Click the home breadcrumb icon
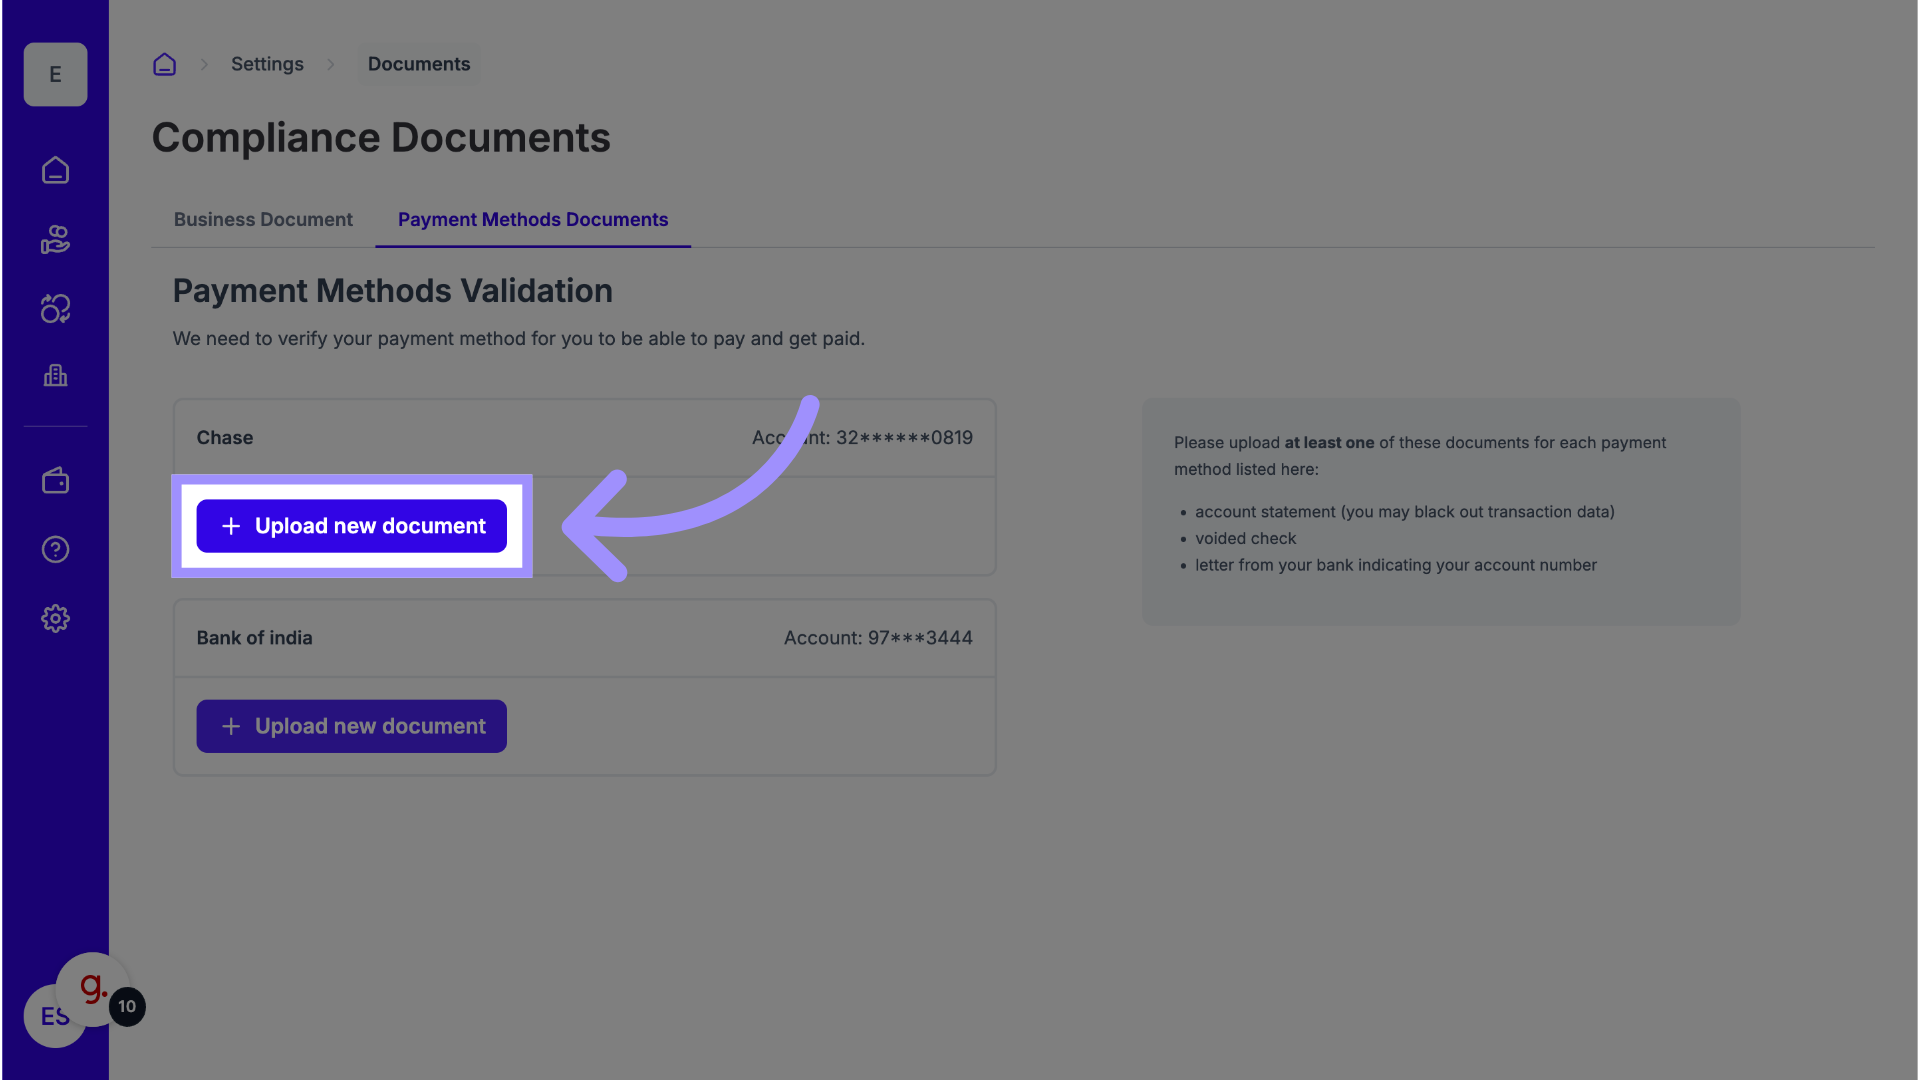 point(164,64)
